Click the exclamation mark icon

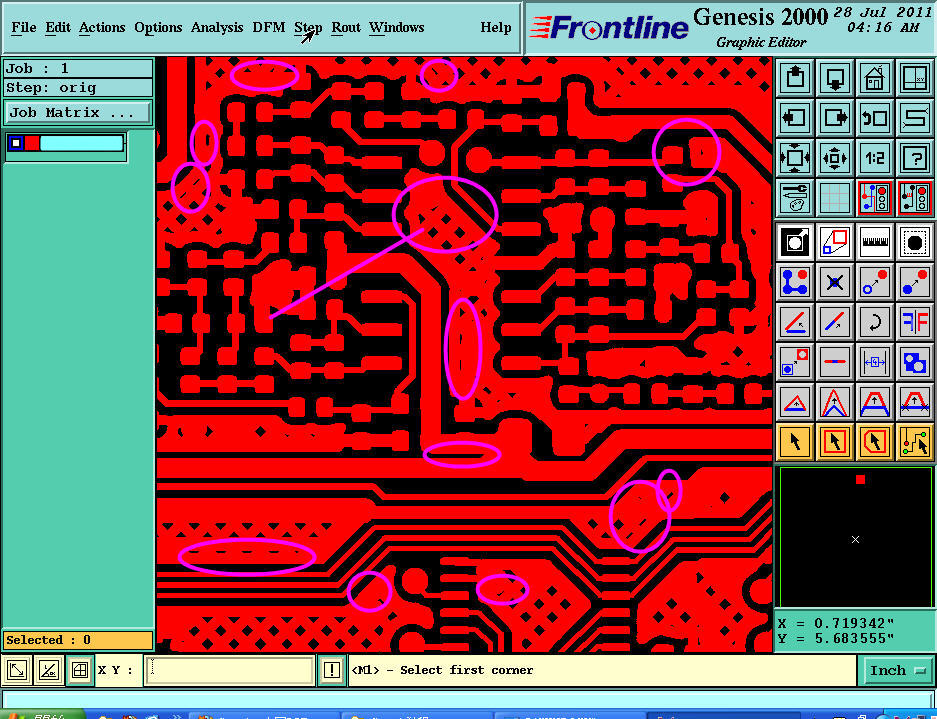[332, 670]
